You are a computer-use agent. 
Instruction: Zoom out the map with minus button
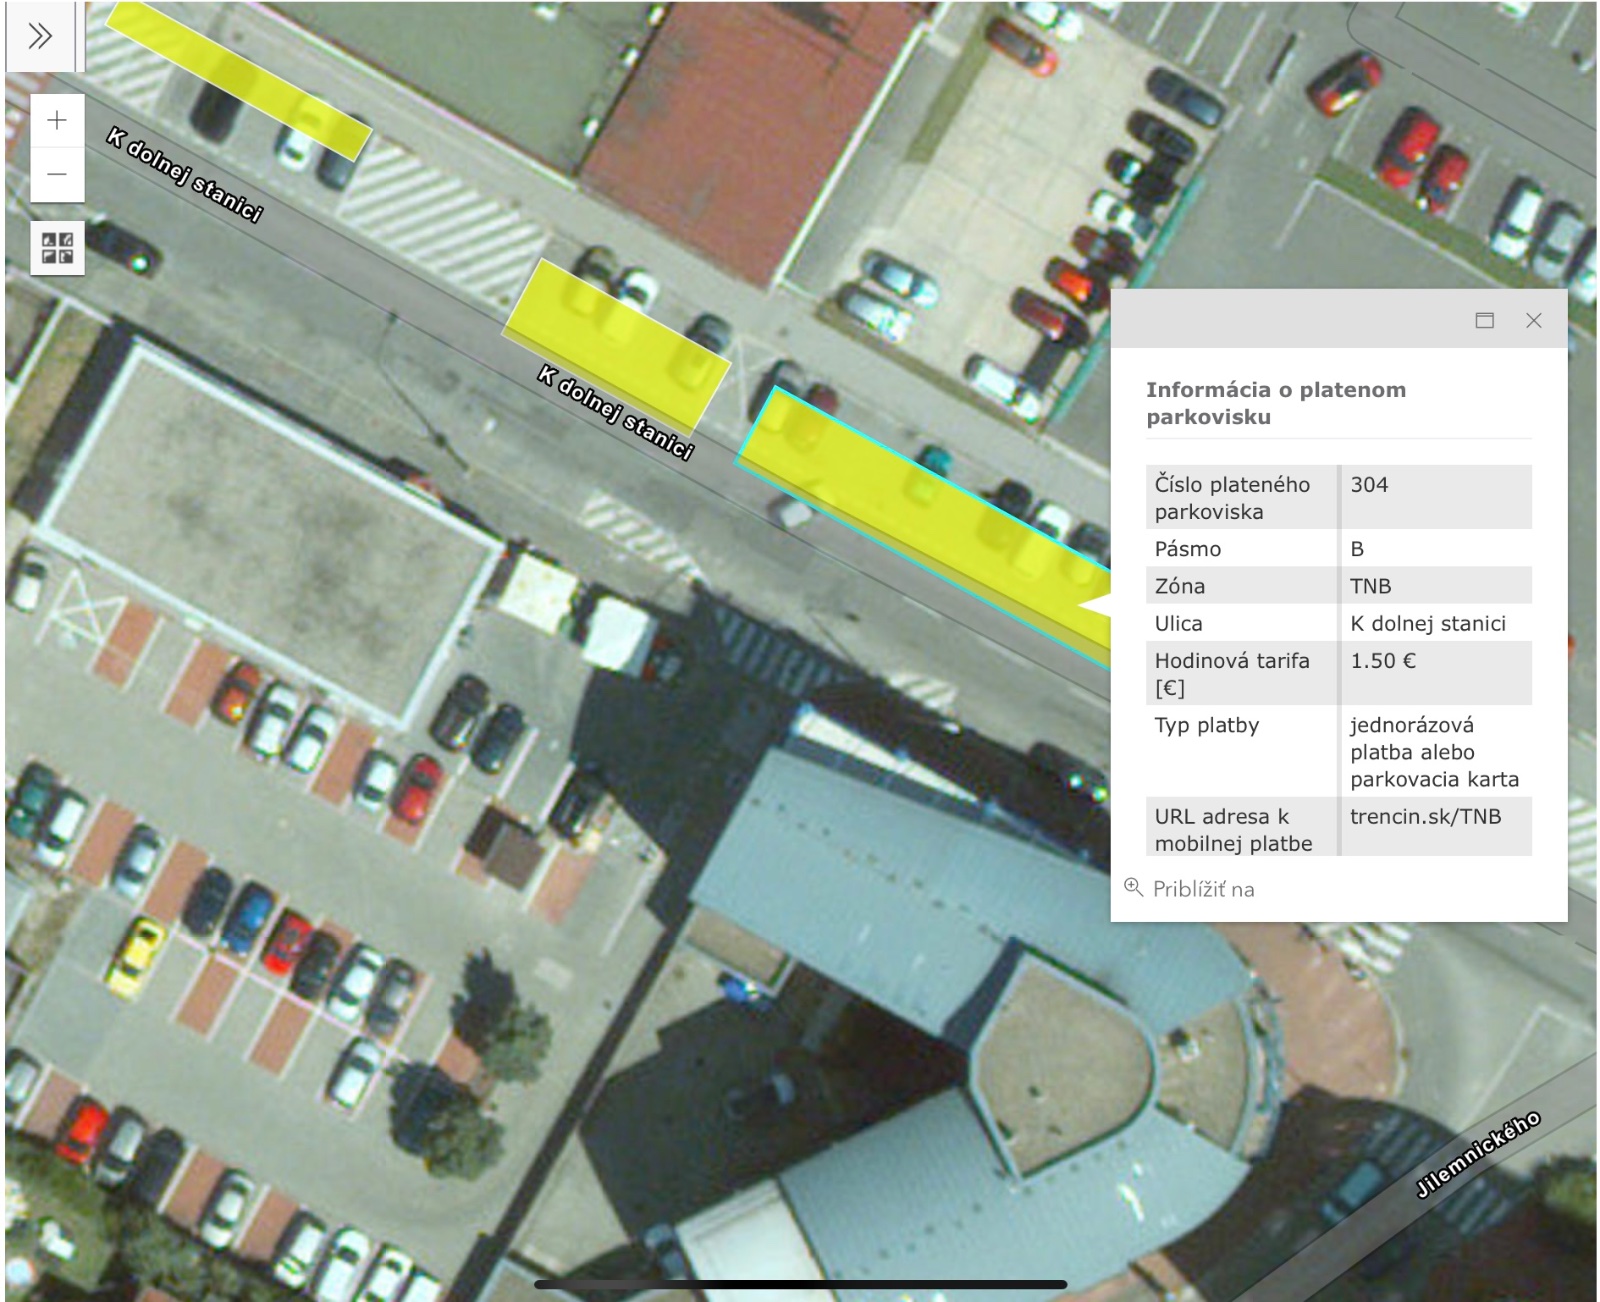[57, 175]
